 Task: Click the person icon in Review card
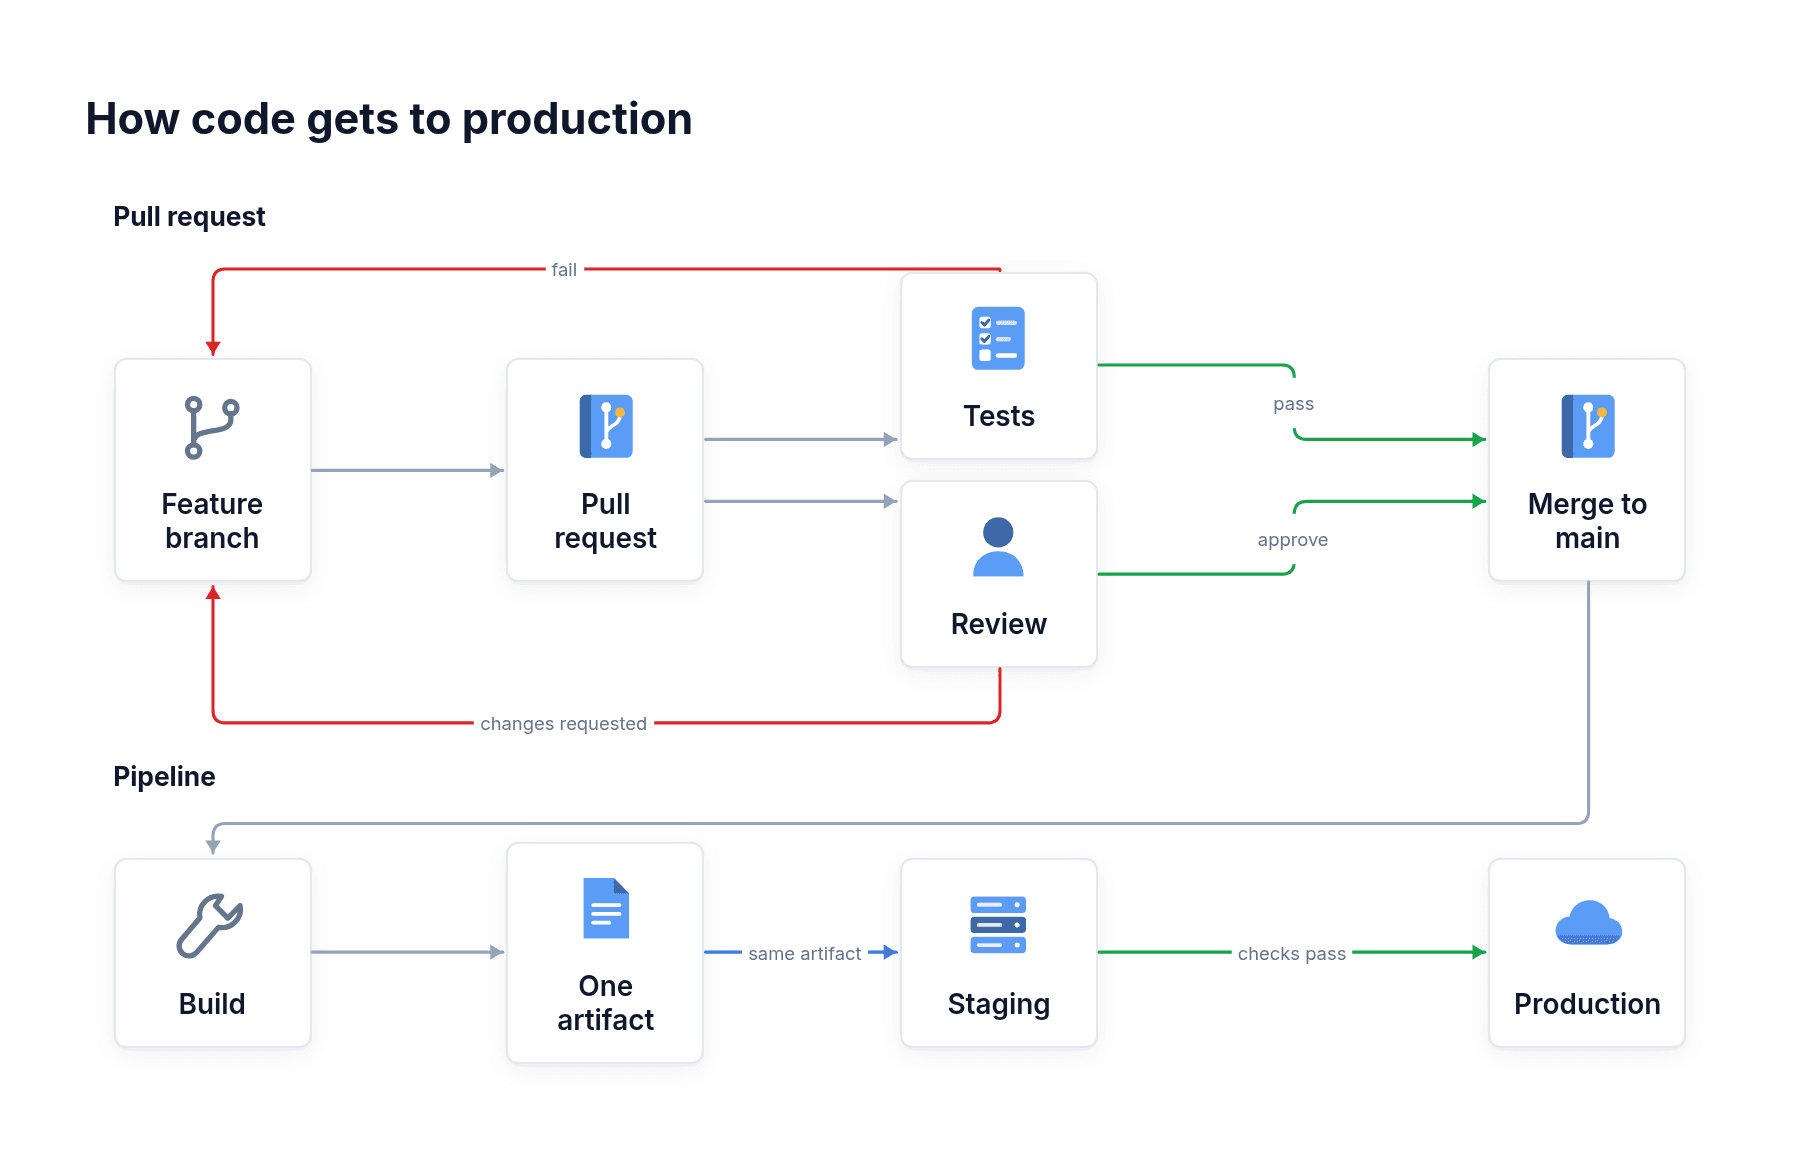(x=998, y=547)
